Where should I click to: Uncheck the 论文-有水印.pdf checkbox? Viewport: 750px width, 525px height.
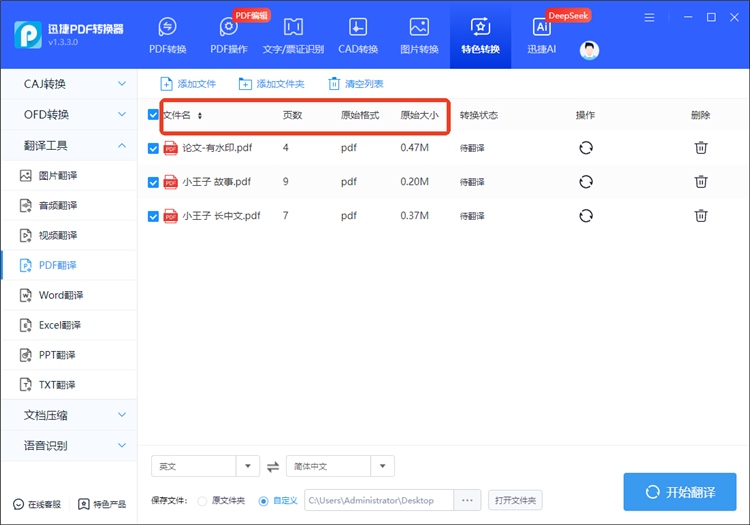point(153,148)
